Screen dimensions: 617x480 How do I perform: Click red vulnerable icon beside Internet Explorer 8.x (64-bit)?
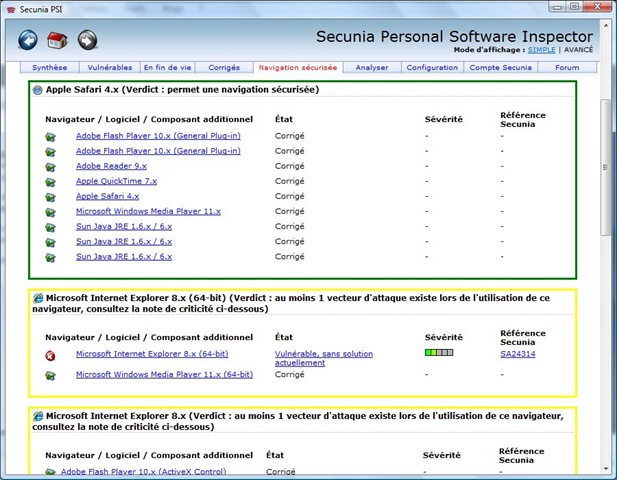tap(50, 356)
